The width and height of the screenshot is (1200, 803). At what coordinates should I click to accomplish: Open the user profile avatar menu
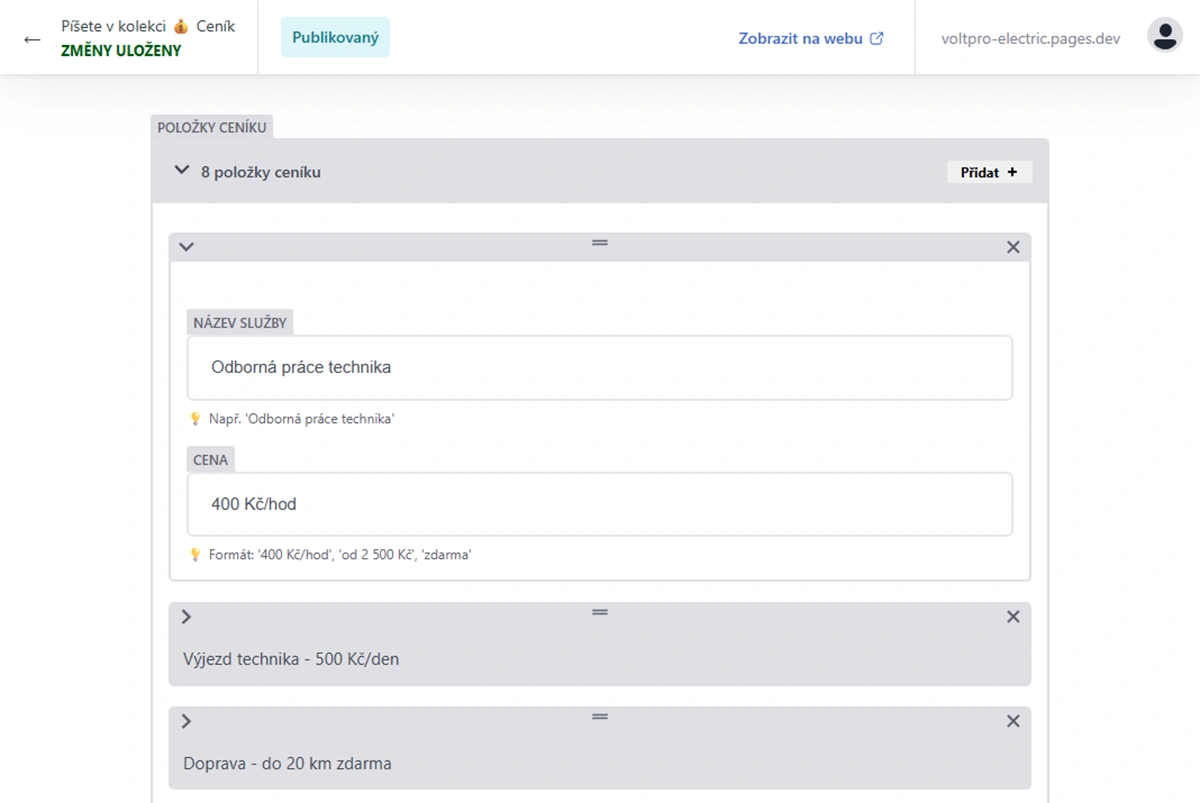(x=1164, y=36)
